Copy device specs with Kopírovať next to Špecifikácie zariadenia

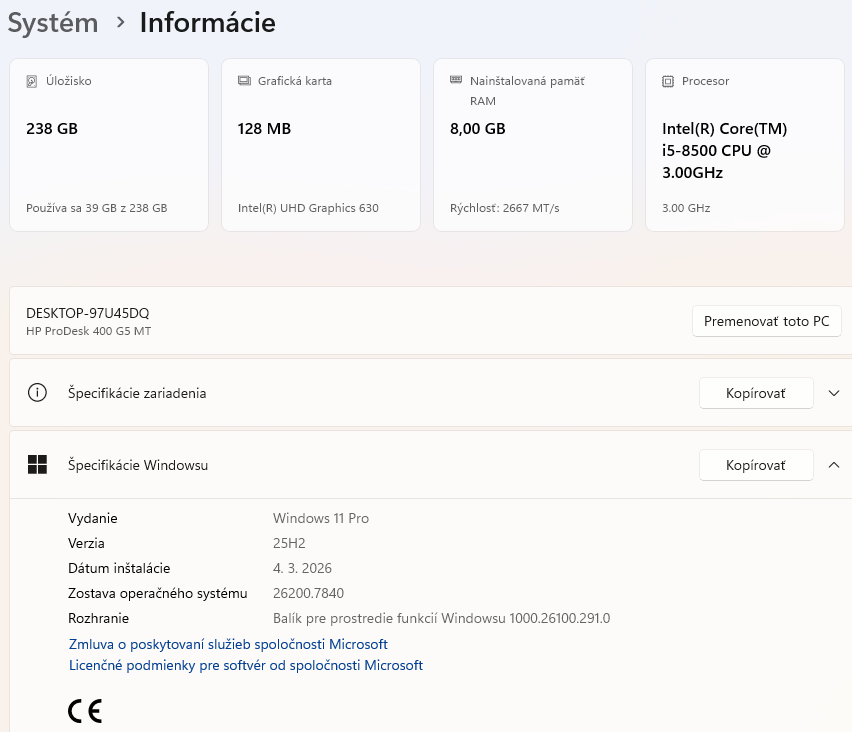tap(756, 393)
